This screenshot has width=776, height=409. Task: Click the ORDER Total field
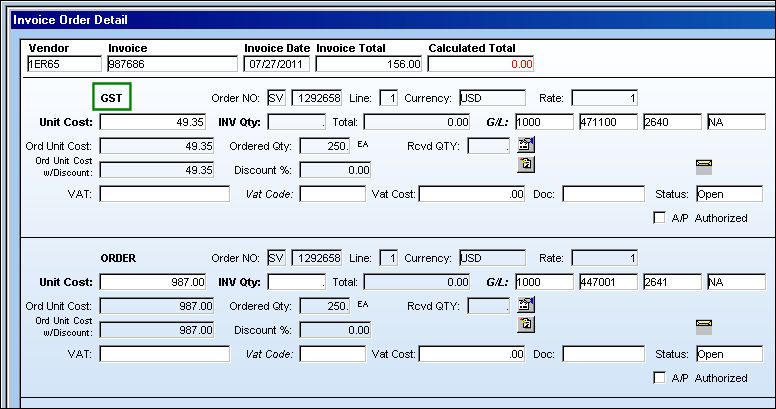pos(417,282)
